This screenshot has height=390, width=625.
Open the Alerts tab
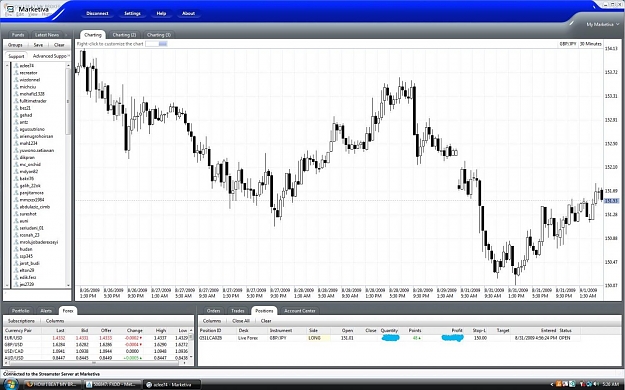click(x=46, y=311)
